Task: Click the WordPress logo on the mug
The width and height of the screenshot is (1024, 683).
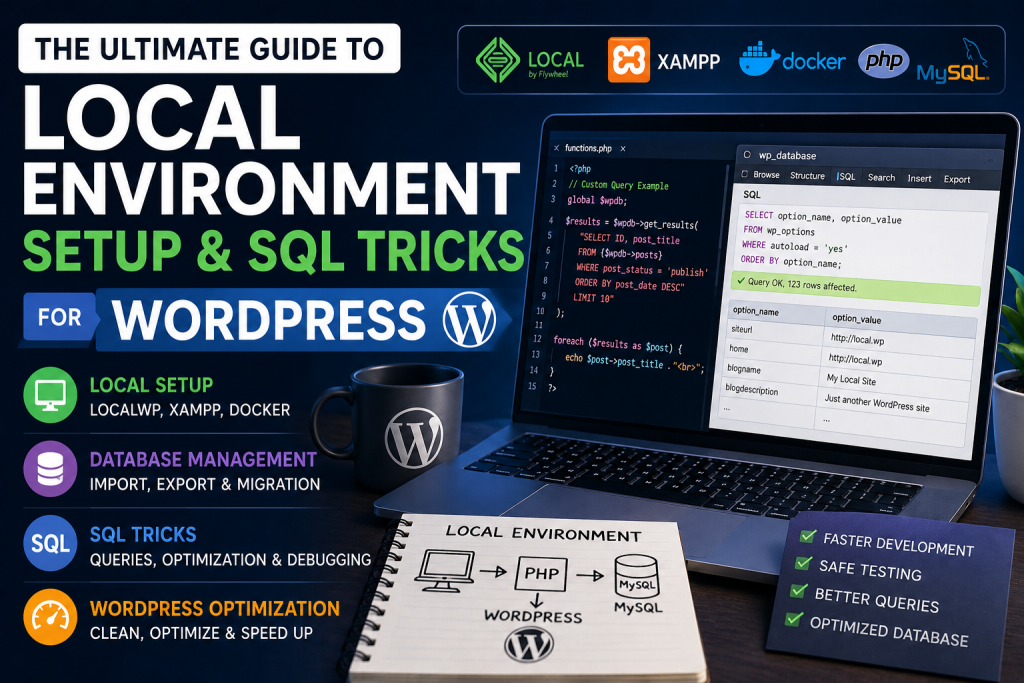Action: click(x=413, y=437)
